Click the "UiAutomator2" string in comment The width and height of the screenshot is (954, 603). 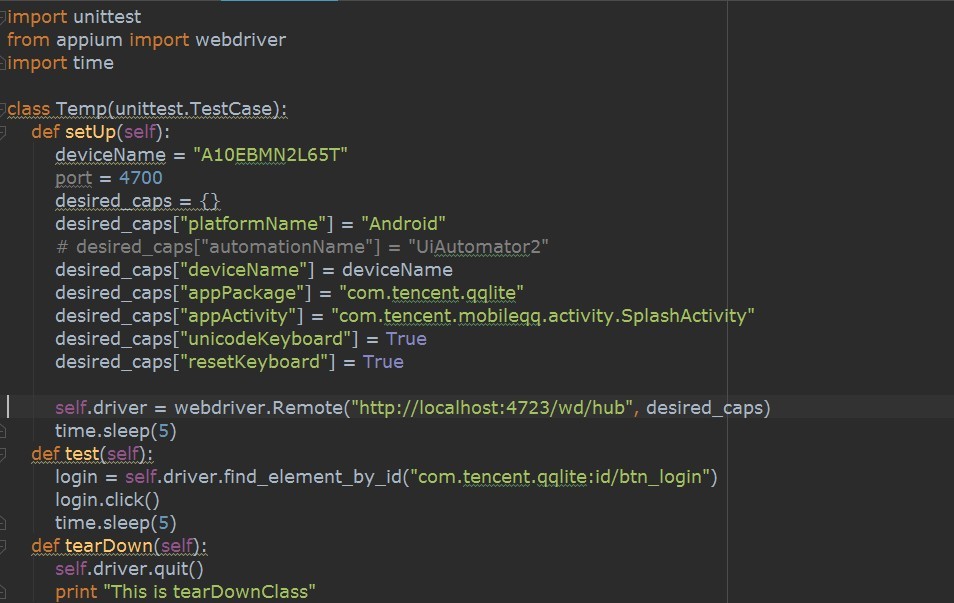478,247
